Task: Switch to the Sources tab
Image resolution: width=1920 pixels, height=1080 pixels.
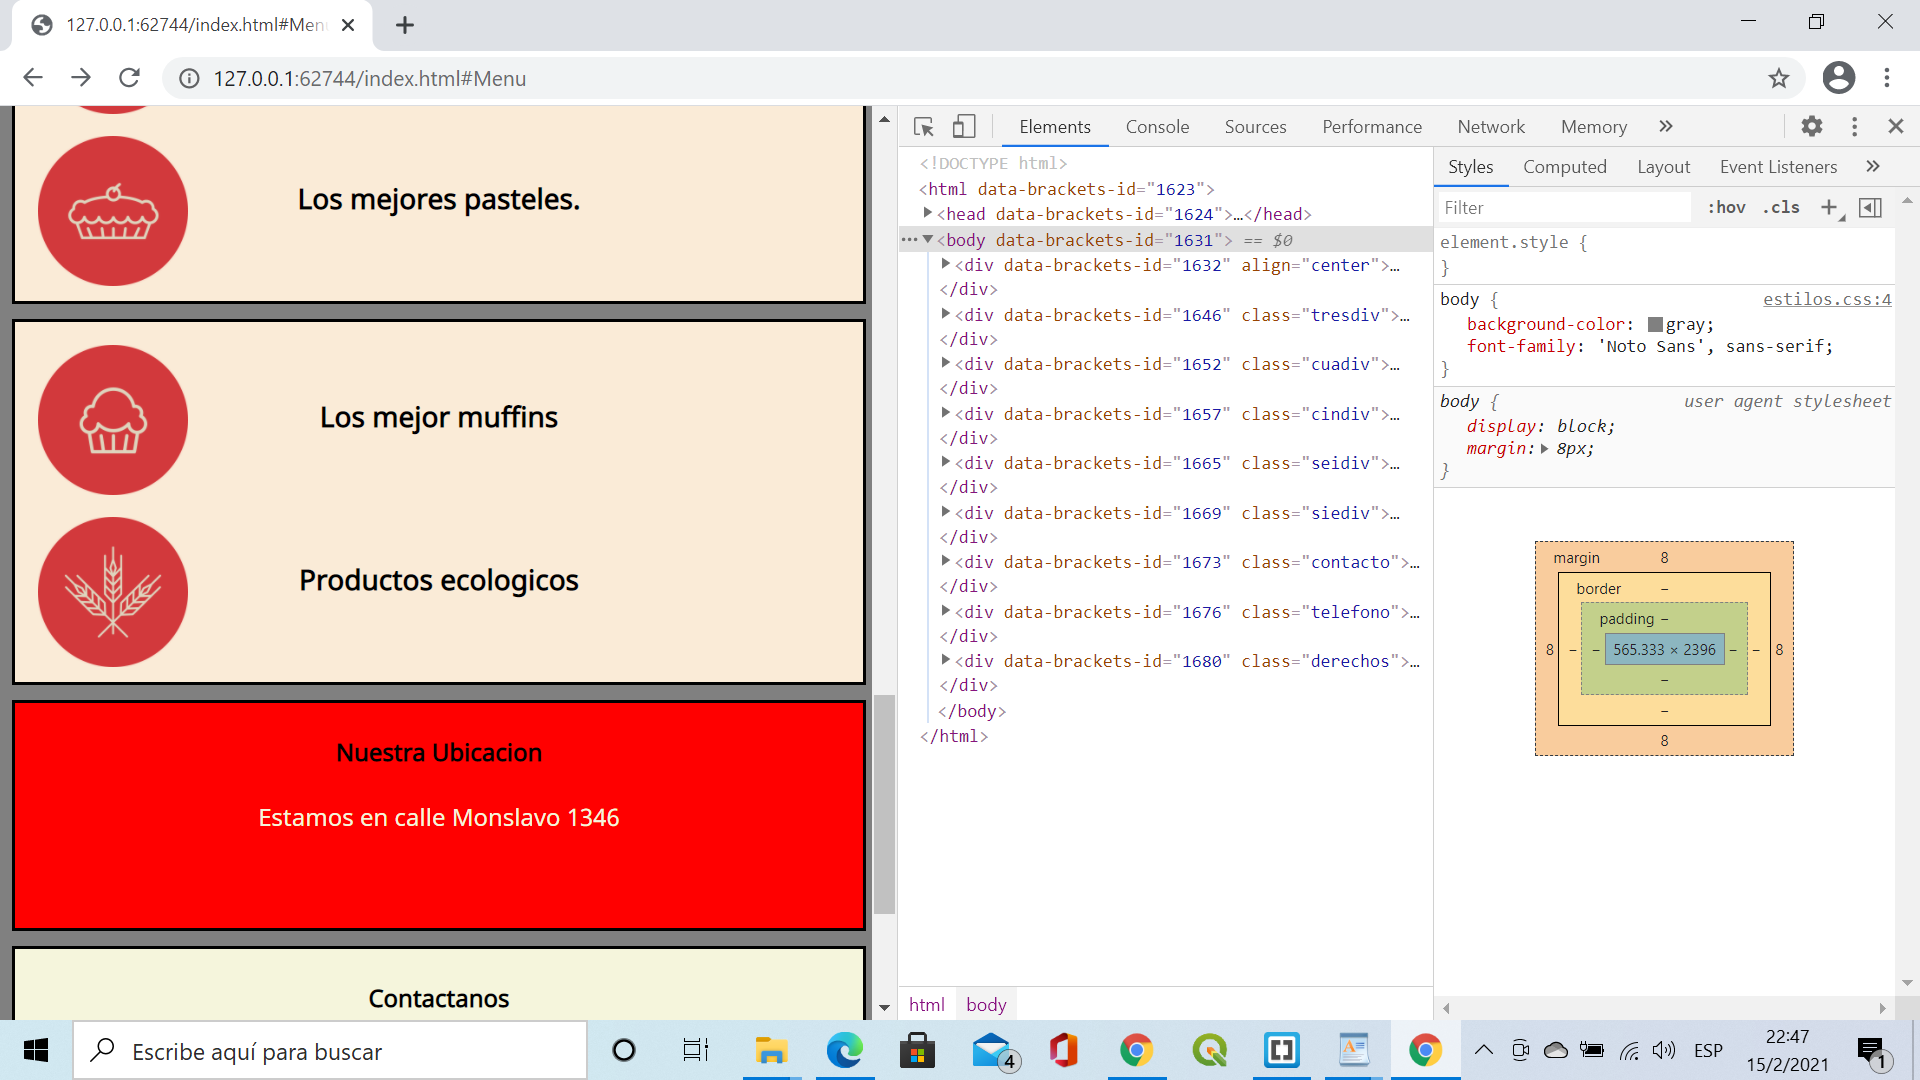Action: click(x=1255, y=127)
